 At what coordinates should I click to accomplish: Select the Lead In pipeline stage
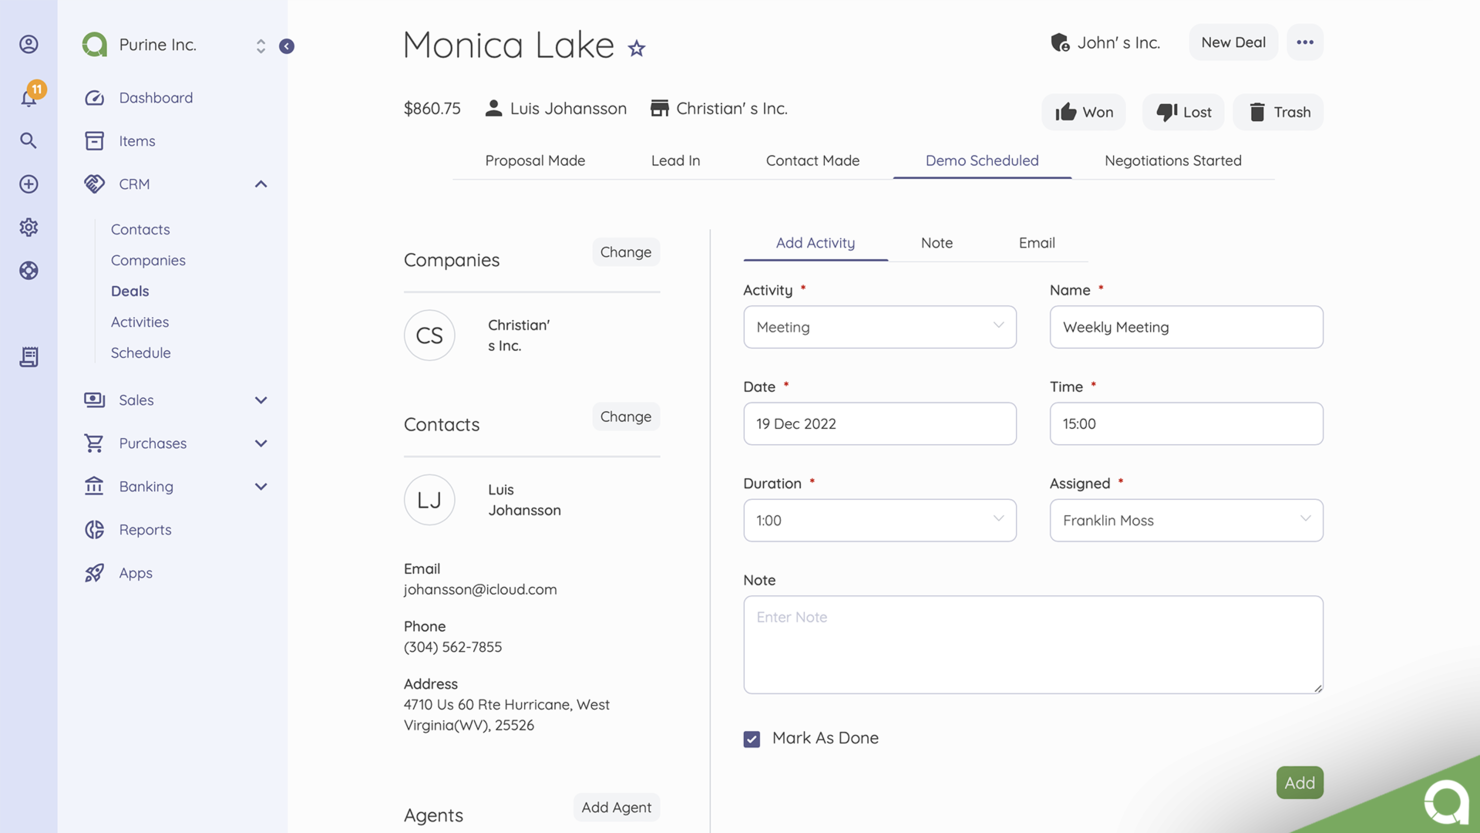pos(676,160)
